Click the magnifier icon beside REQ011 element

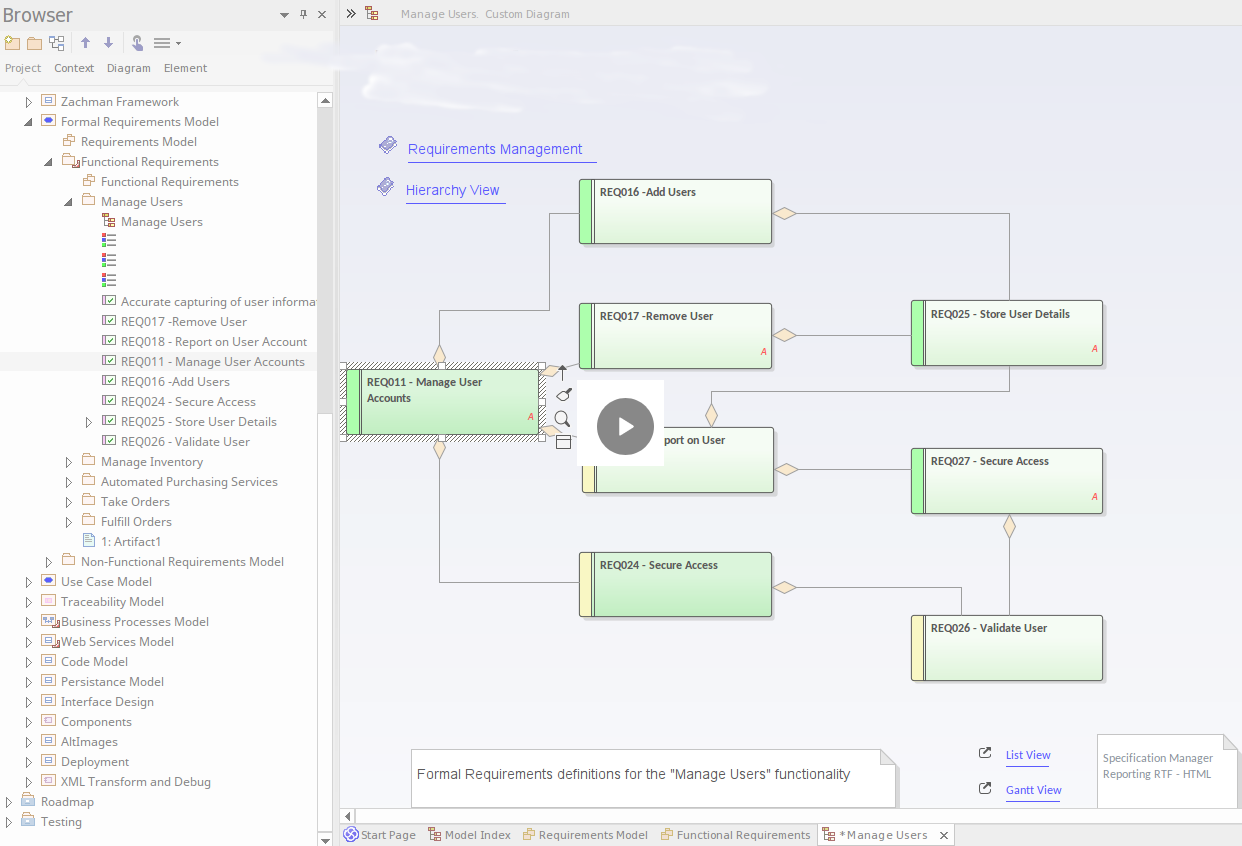pos(562,418)
